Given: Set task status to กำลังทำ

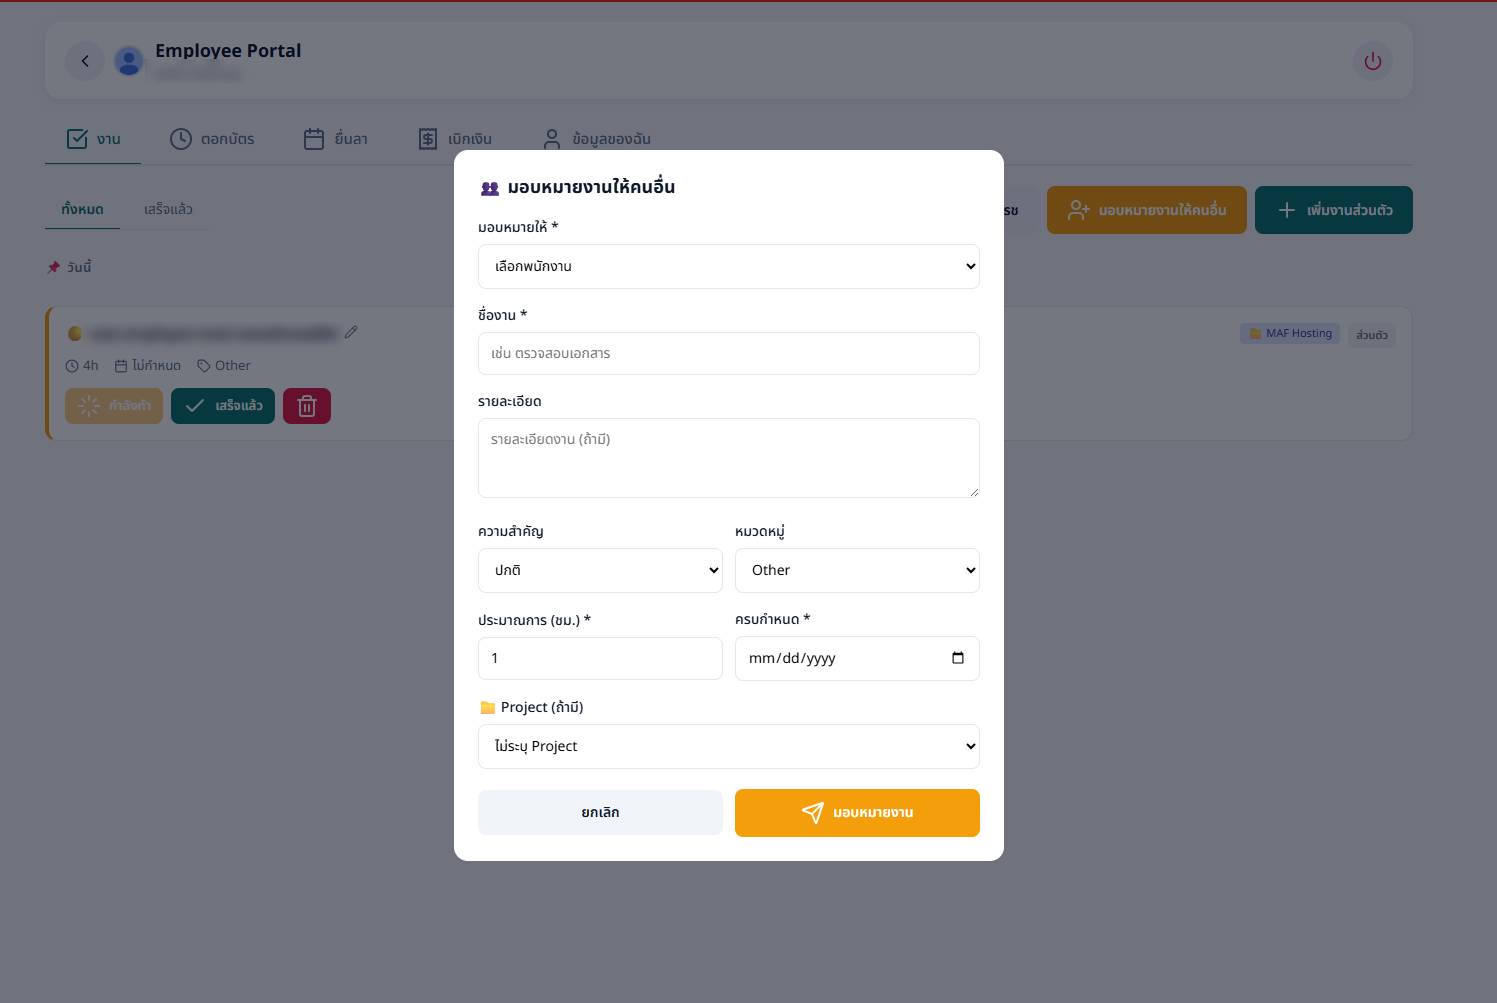Looking at the screenshot, I should click(x=114, y=406).
